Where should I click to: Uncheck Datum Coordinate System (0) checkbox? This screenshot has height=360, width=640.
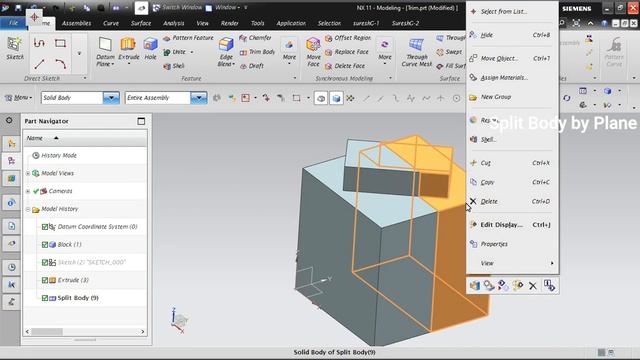tap(45, 227)
